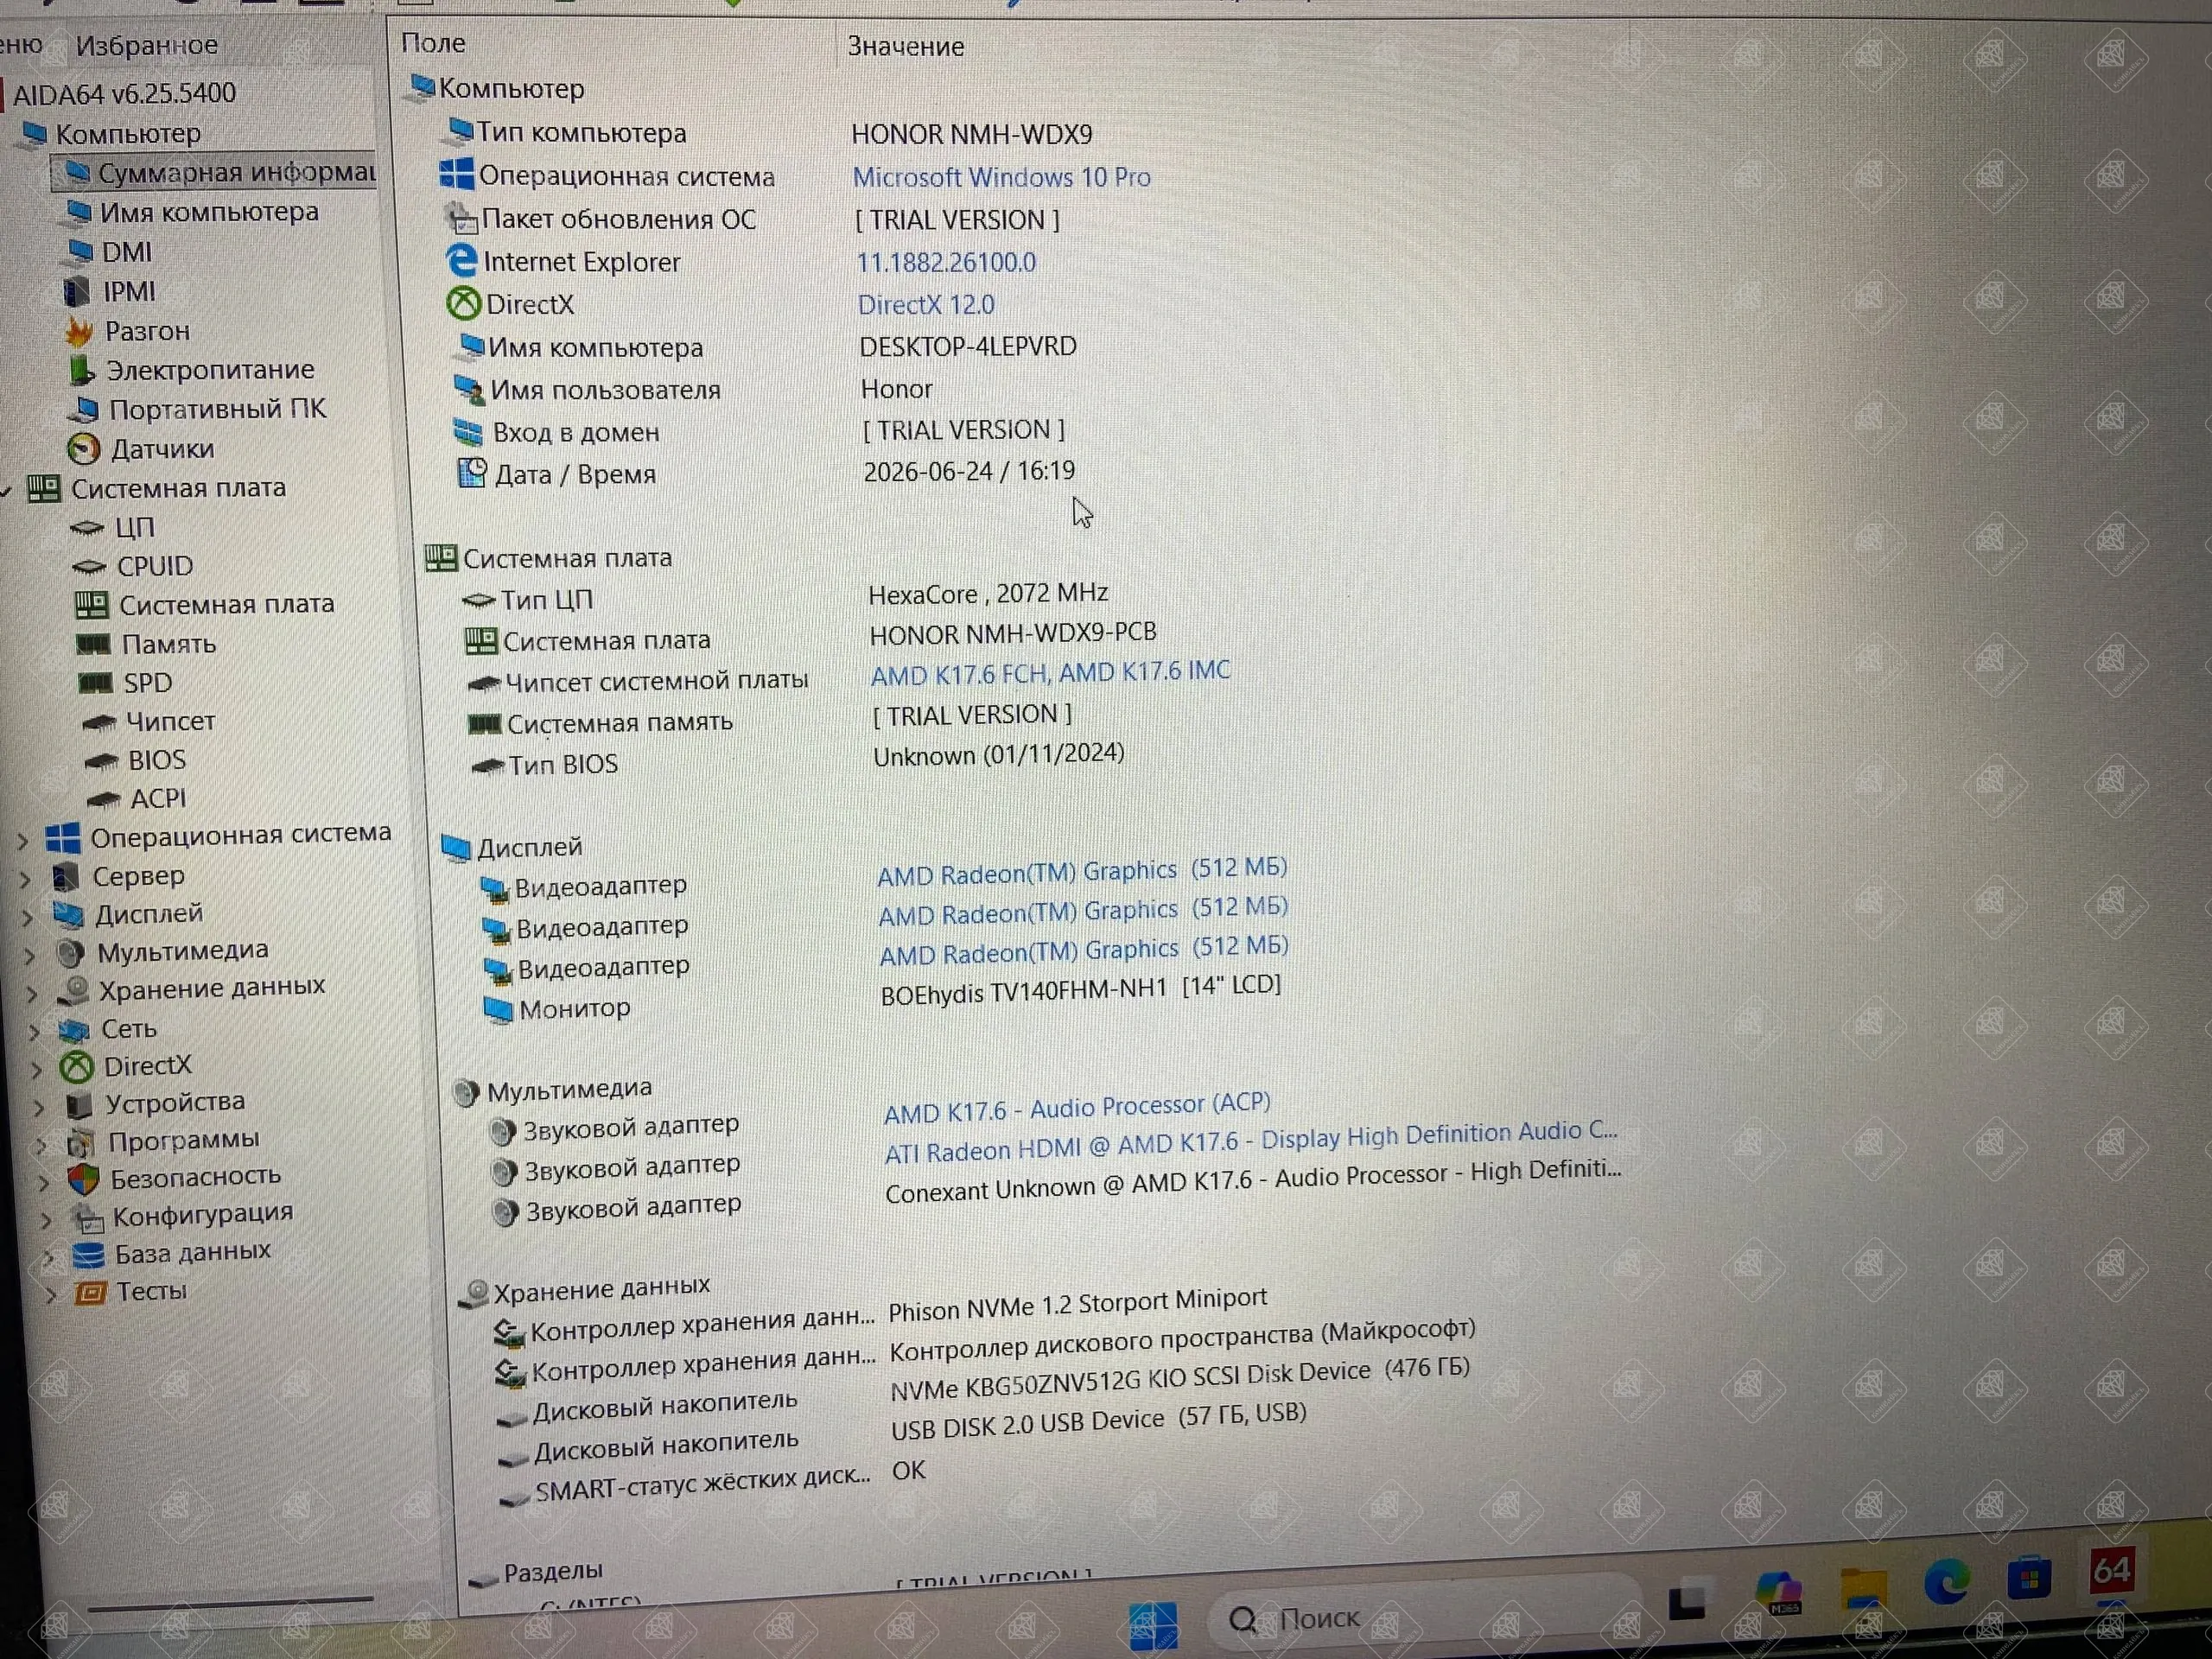Expand the Сервер tree node
This screenshot has width=2212, height=1659.
(26, 879)
